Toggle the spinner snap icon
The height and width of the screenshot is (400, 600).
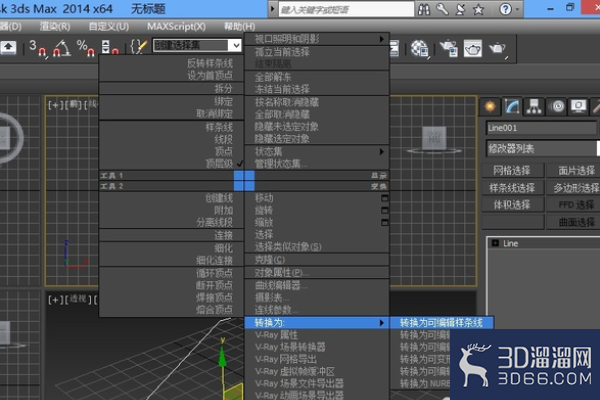(110, 49)
